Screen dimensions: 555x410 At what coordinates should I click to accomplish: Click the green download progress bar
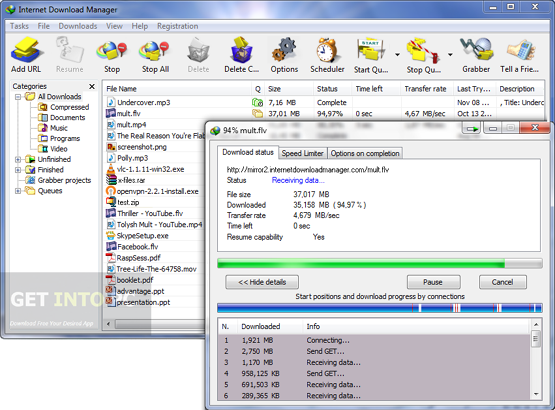(379, 263)
